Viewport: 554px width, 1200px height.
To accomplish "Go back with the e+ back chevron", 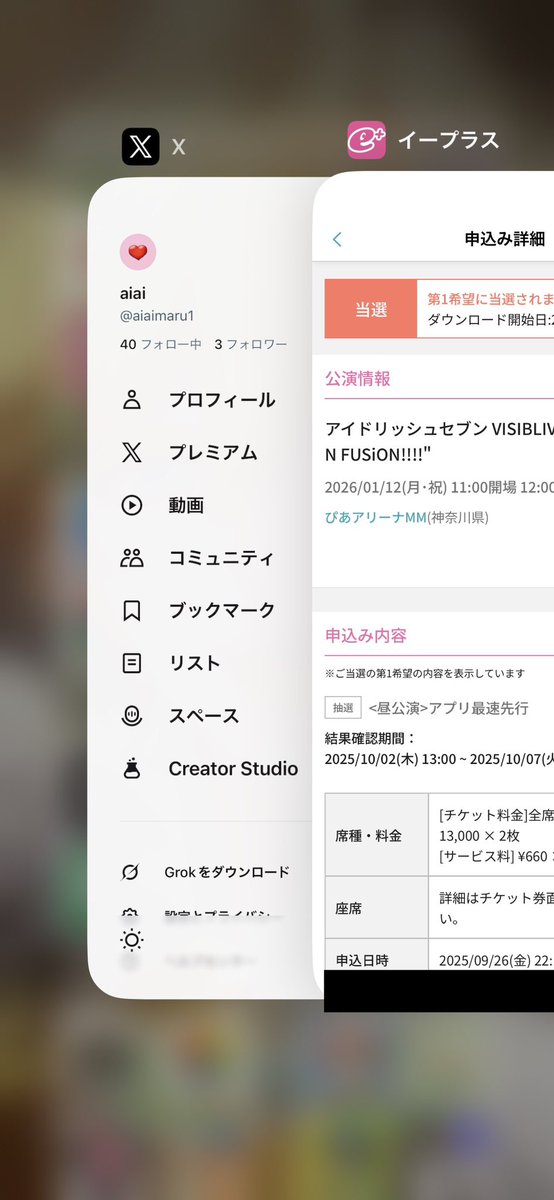I will tap(337, 239).
